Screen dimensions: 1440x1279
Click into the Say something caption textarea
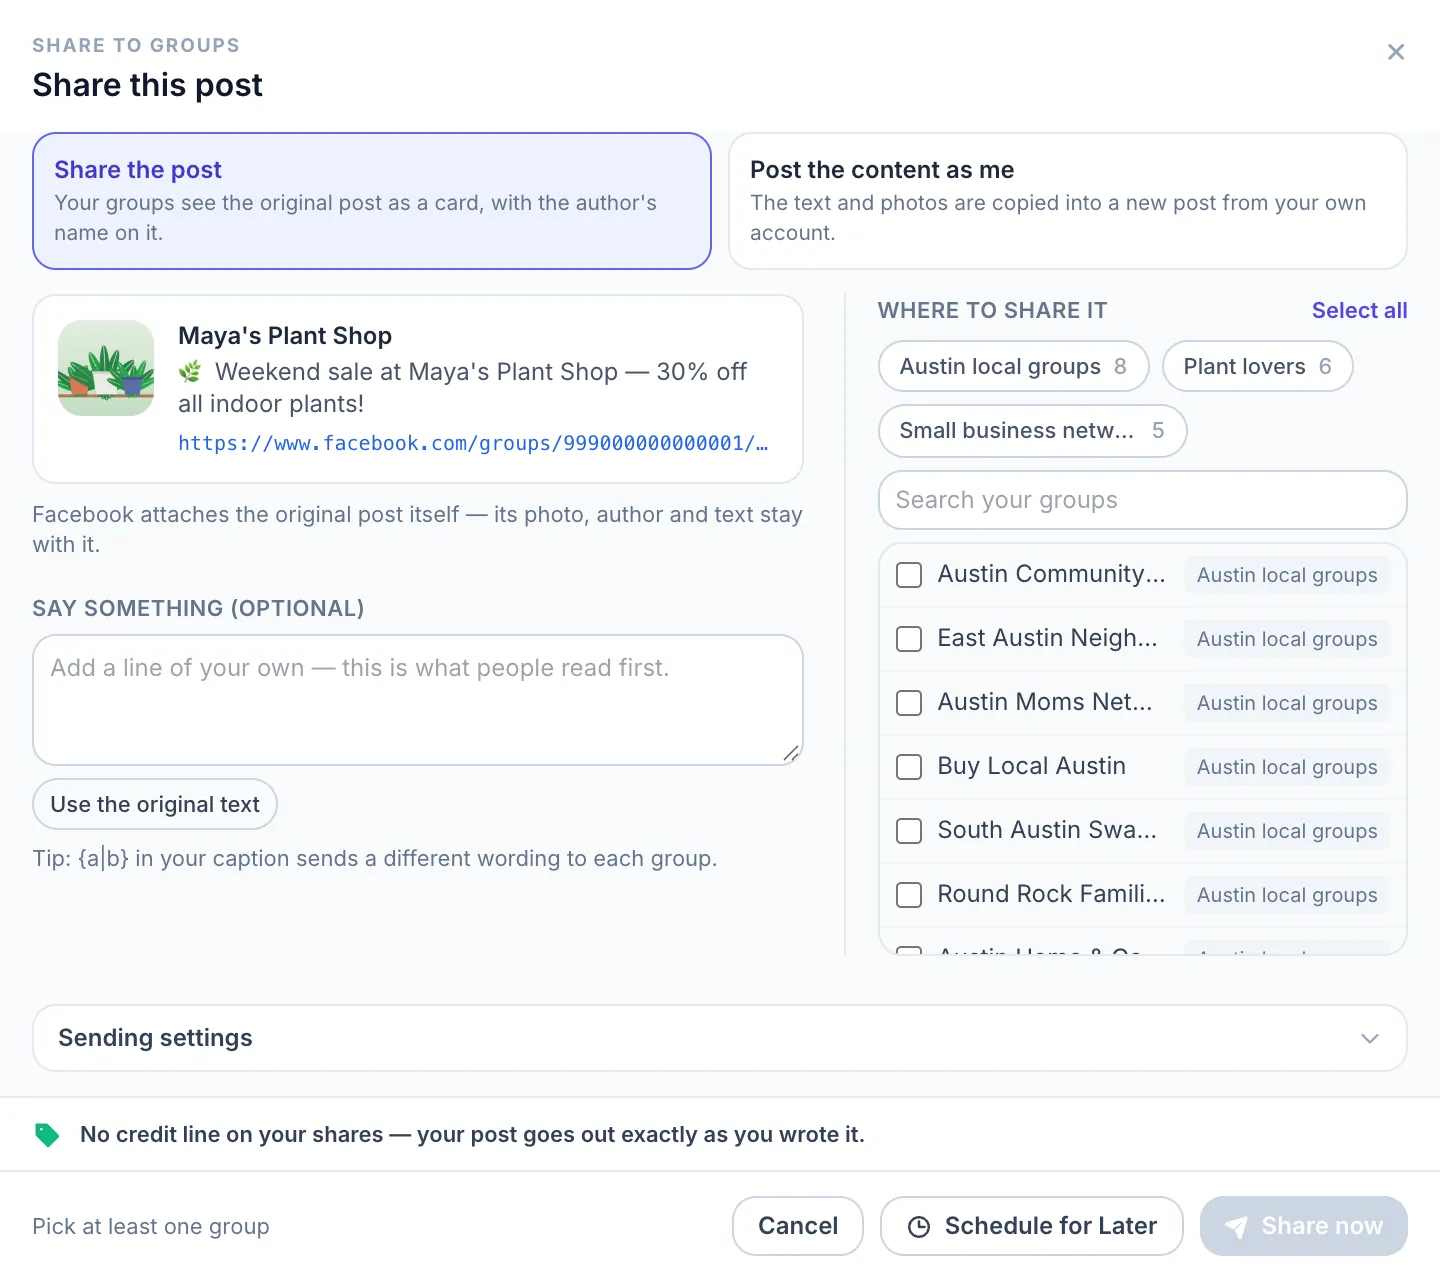click(418, 700)
